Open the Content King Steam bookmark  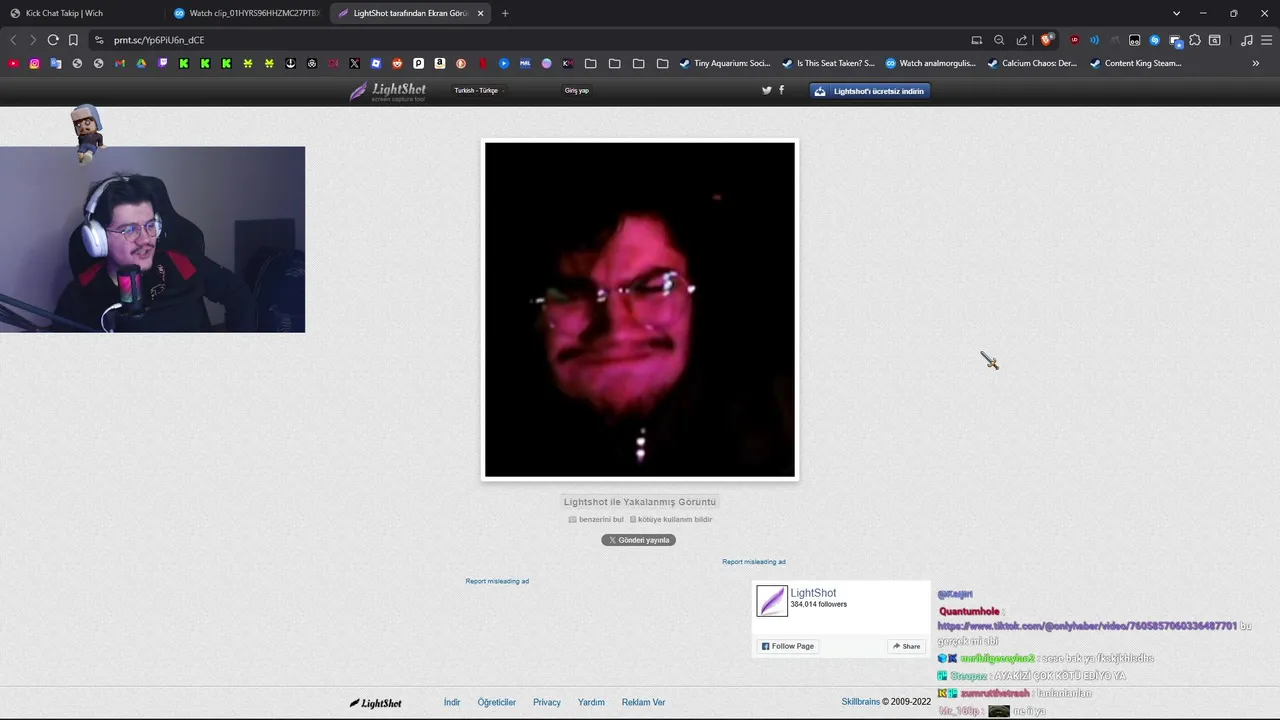1135,63
